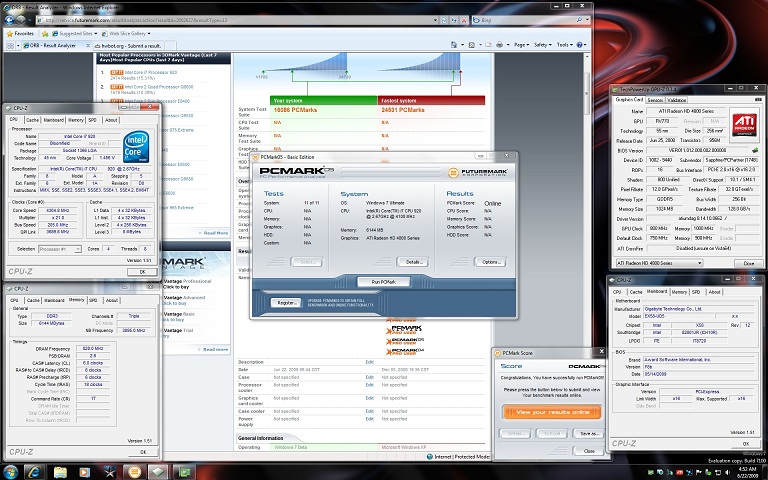Click the IE Help question mark icon
768x480 pixels.
tap(579, 45)
